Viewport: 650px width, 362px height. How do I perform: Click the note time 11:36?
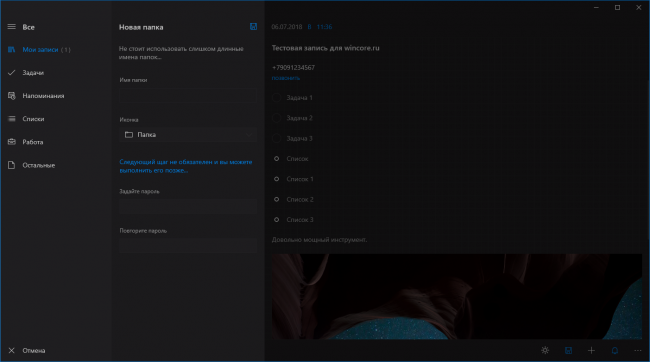pyautogui.click(x=324, y=27)
